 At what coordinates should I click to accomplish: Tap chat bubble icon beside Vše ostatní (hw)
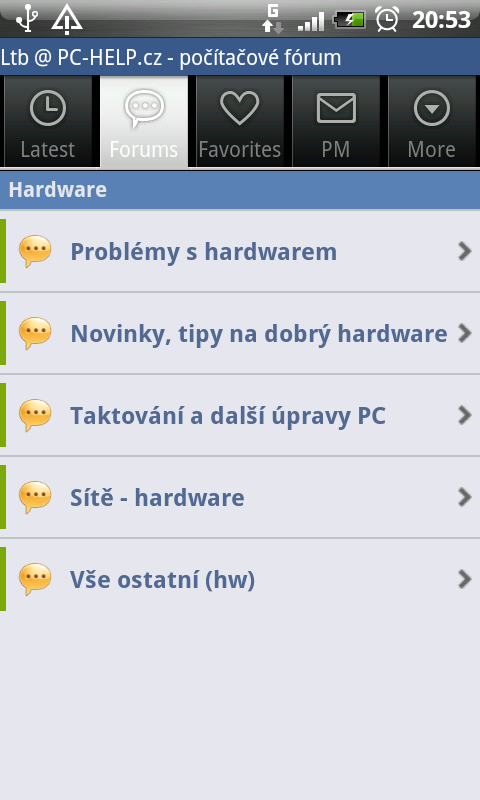[35, 579]
